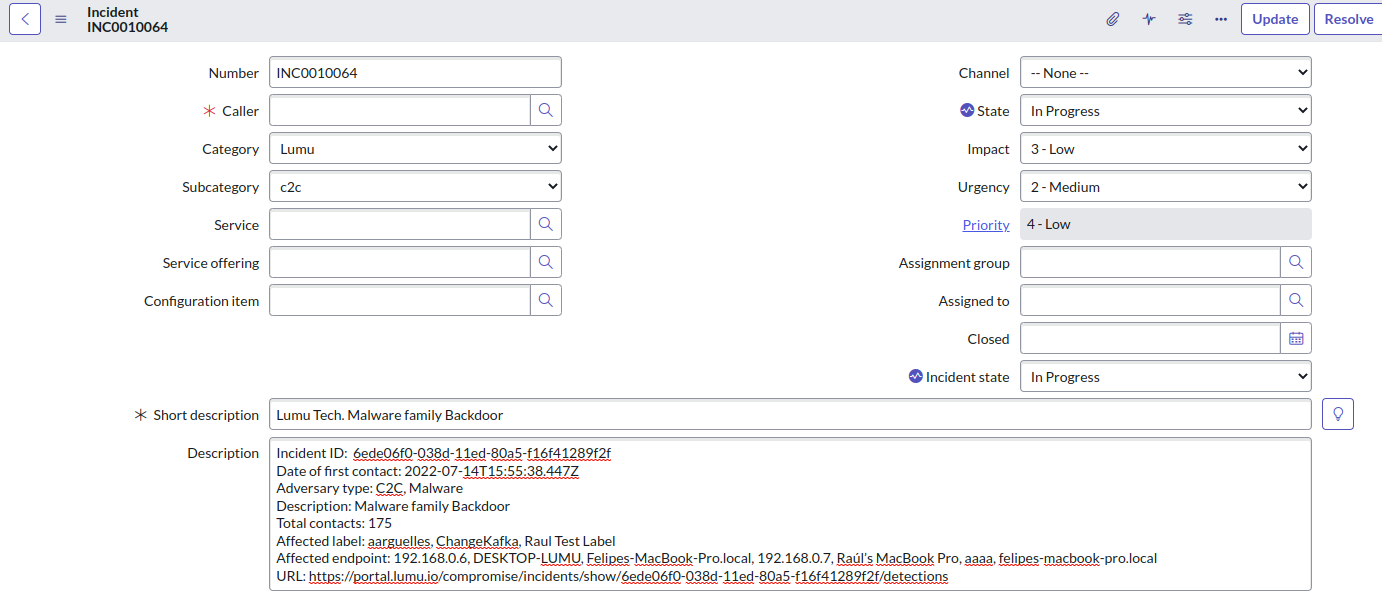Click the Configuration item lookup icon

(x=545, y=300)
